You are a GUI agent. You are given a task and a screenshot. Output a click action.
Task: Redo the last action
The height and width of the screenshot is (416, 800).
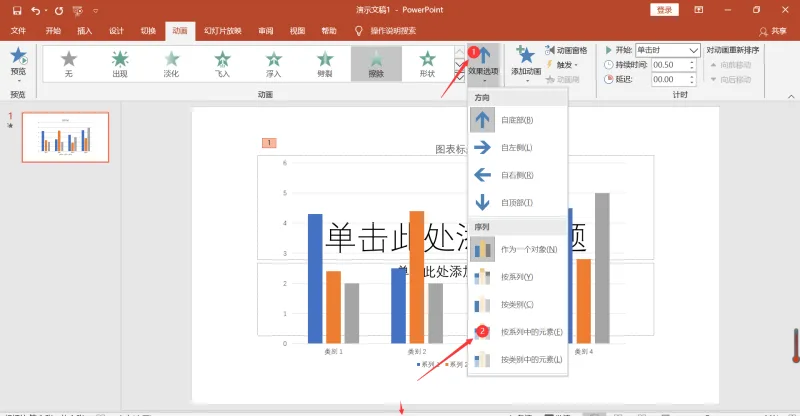tap(59, 10)
